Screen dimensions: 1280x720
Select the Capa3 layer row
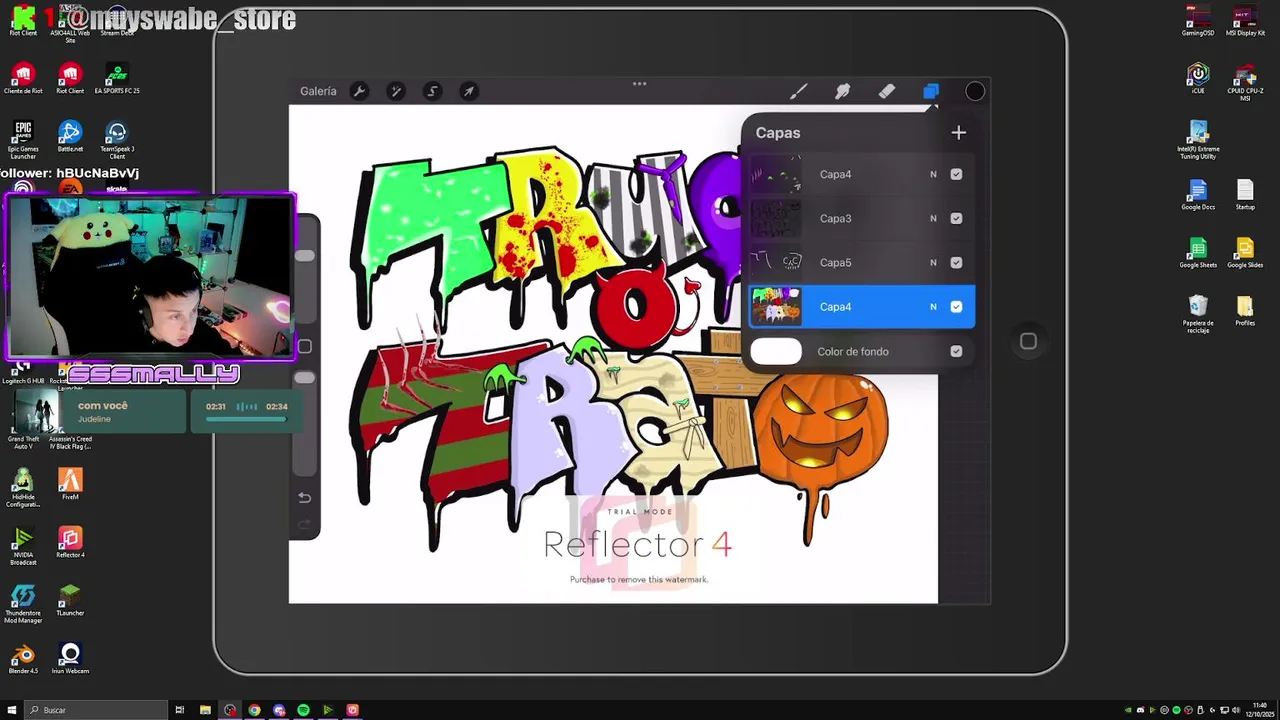coord(861,218)
